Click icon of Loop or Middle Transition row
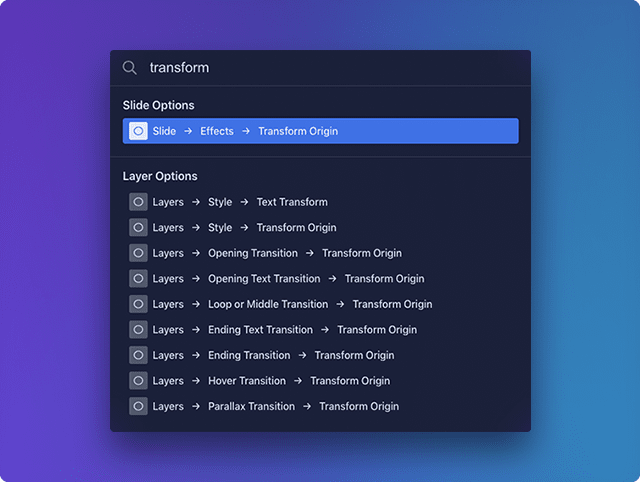The height and width of the screenshot is (482, 640). click(x=138, y=304)
